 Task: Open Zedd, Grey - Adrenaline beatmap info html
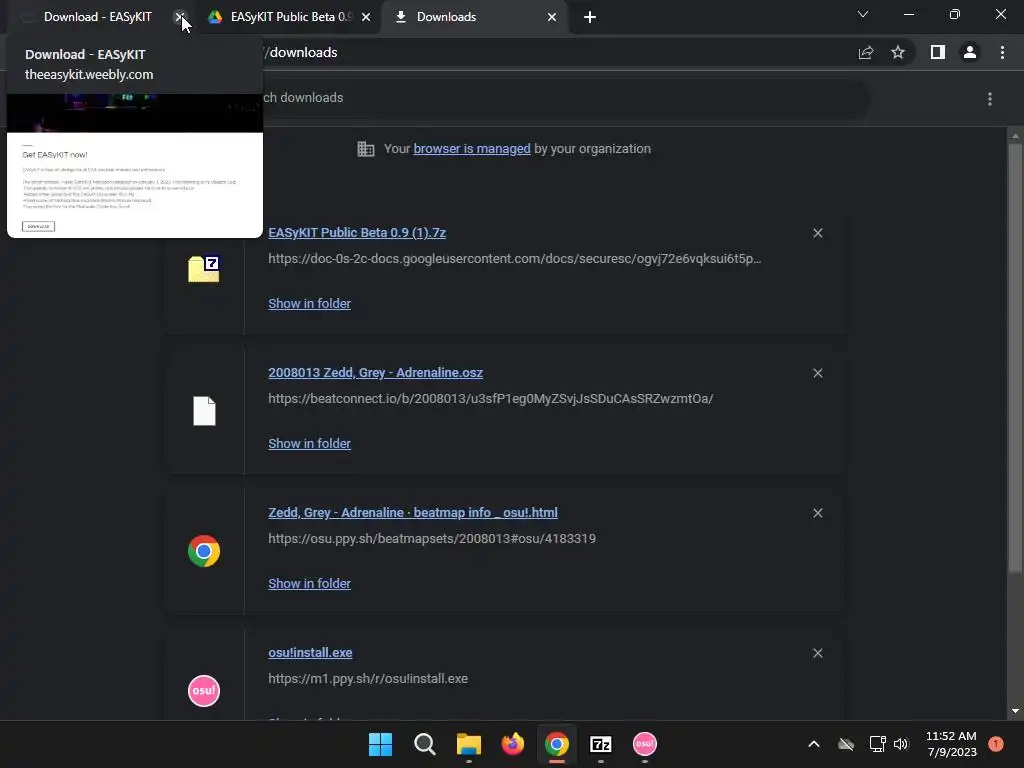(413, 513)
